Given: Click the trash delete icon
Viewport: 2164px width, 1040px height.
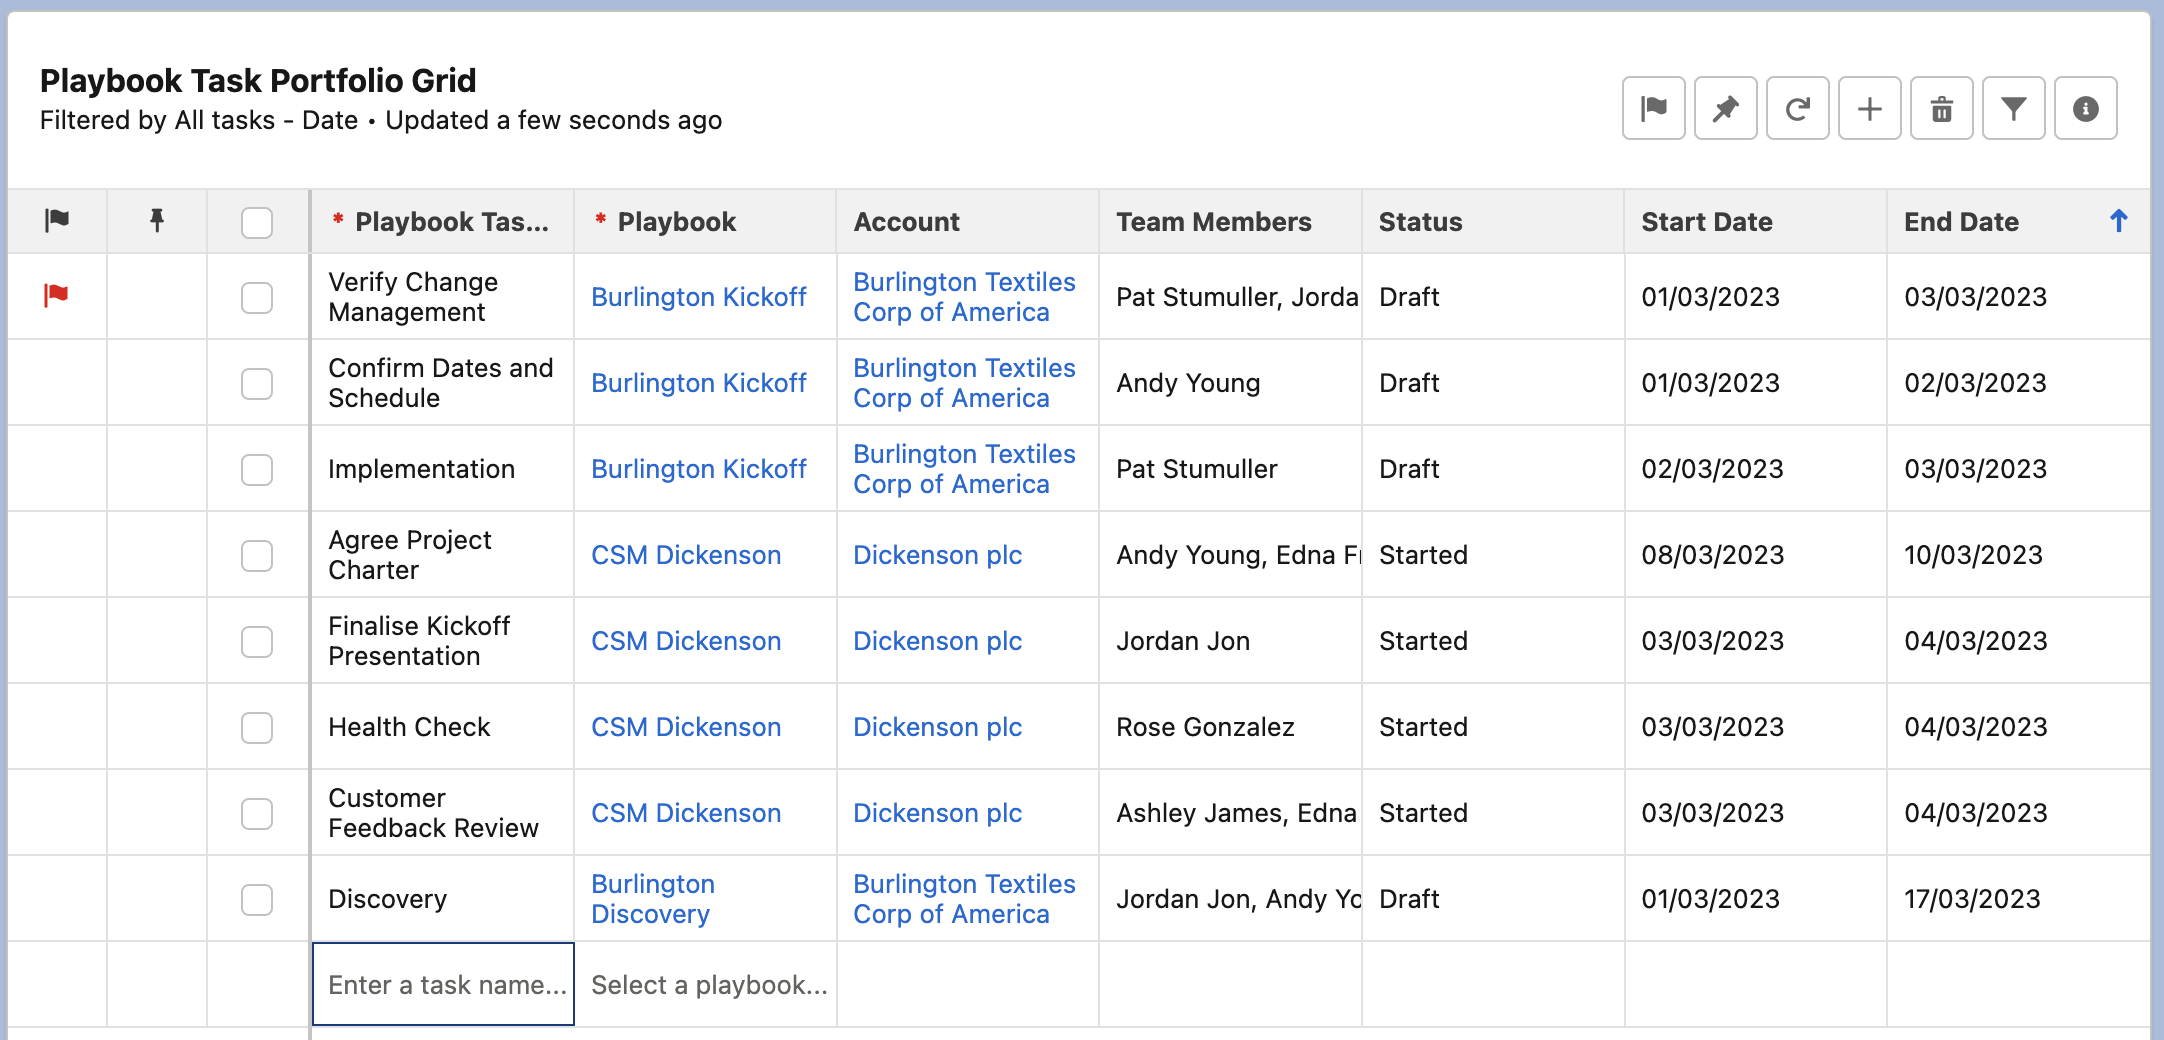Looking at the screenshot, I should click(1941, 108).
